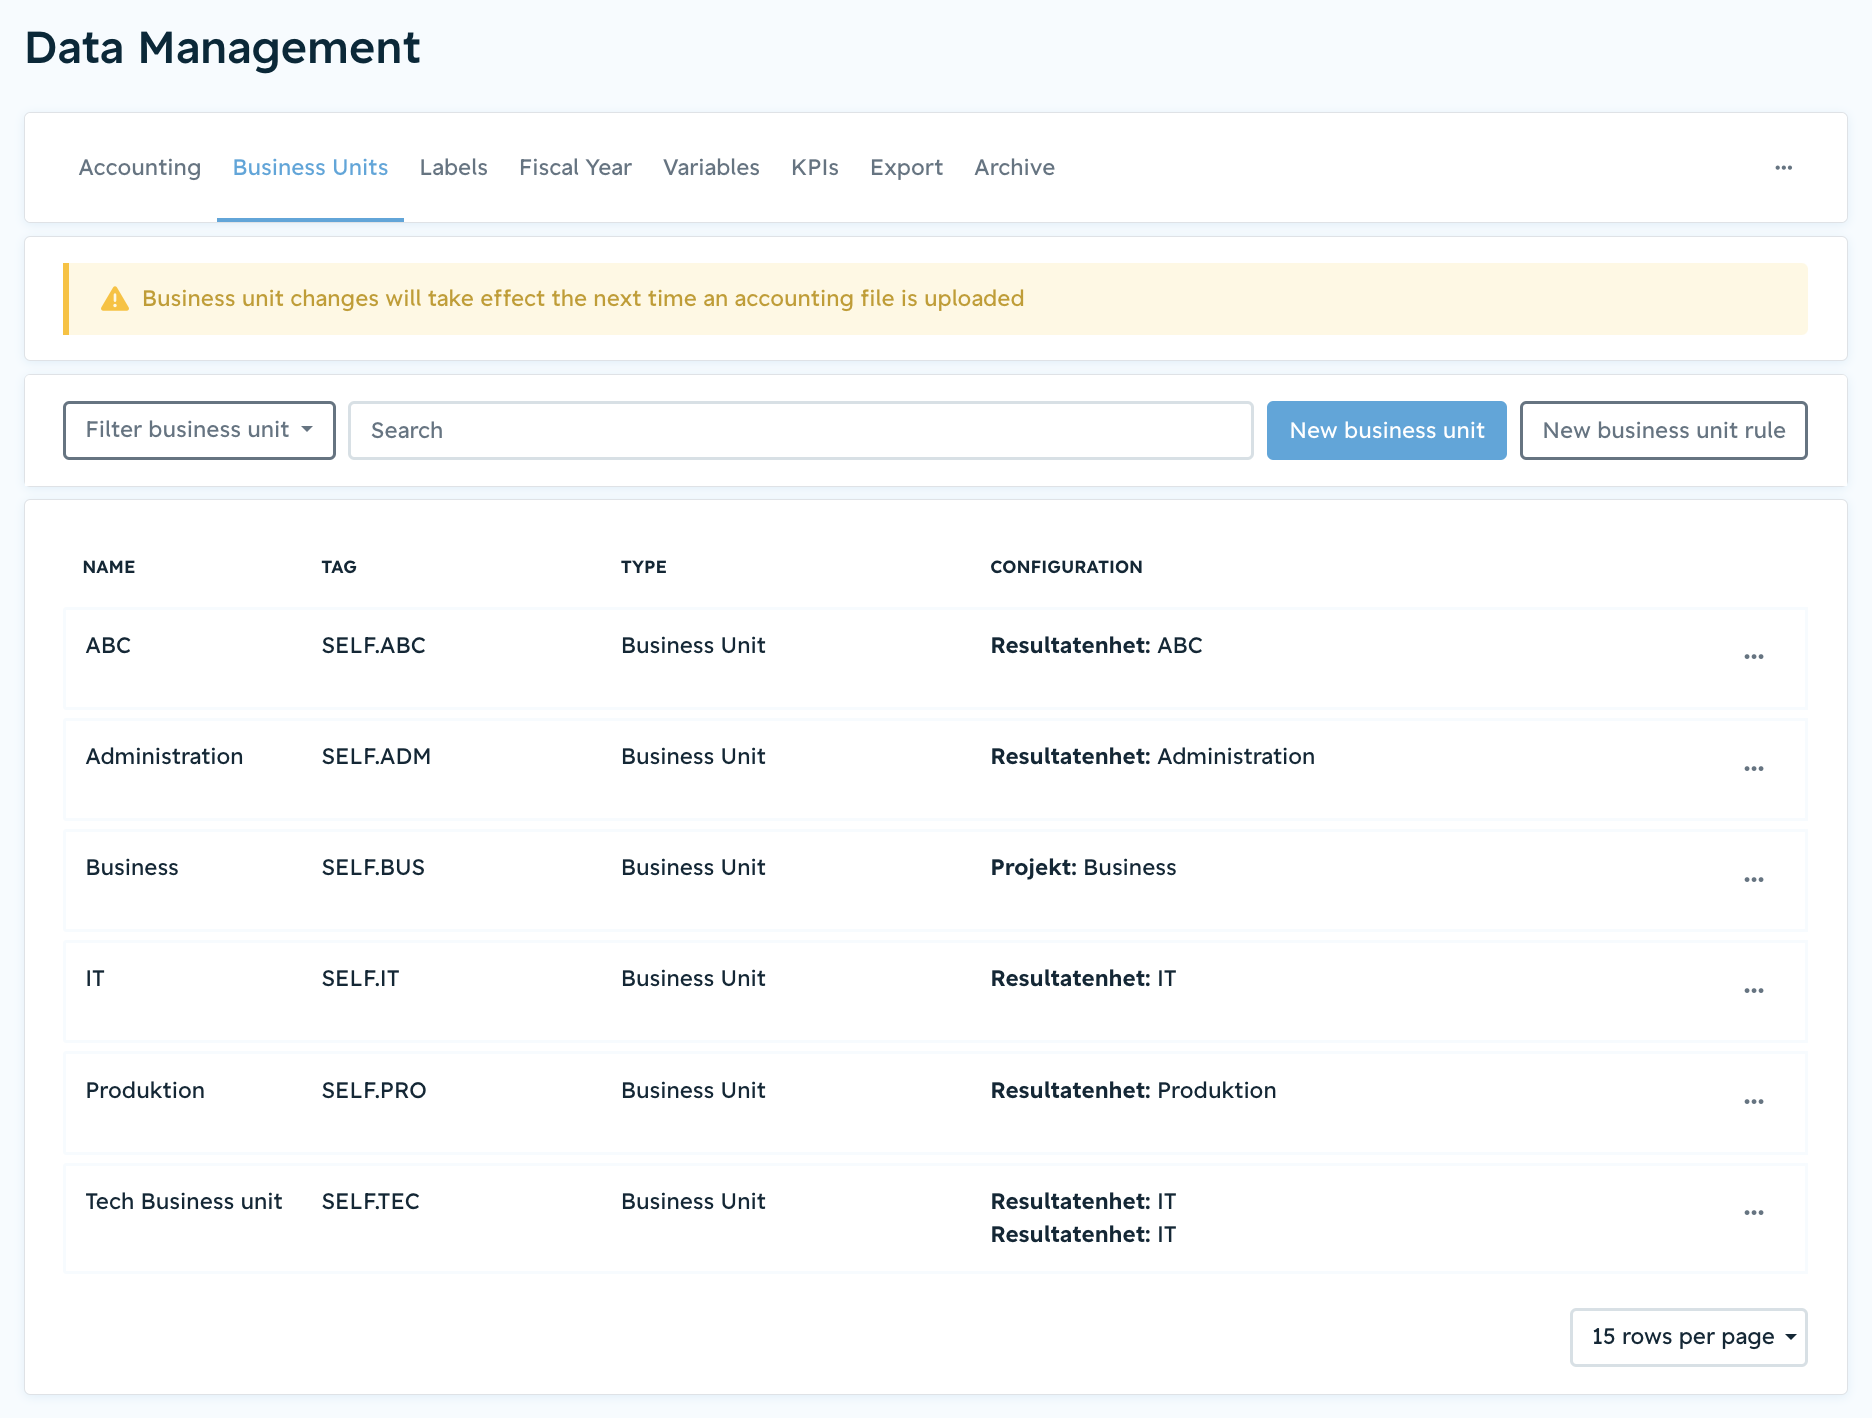The width and height of the screenshot is (1872, 1418).
Task: Click the New business unit button
Action: click(x=1386, y=430)
